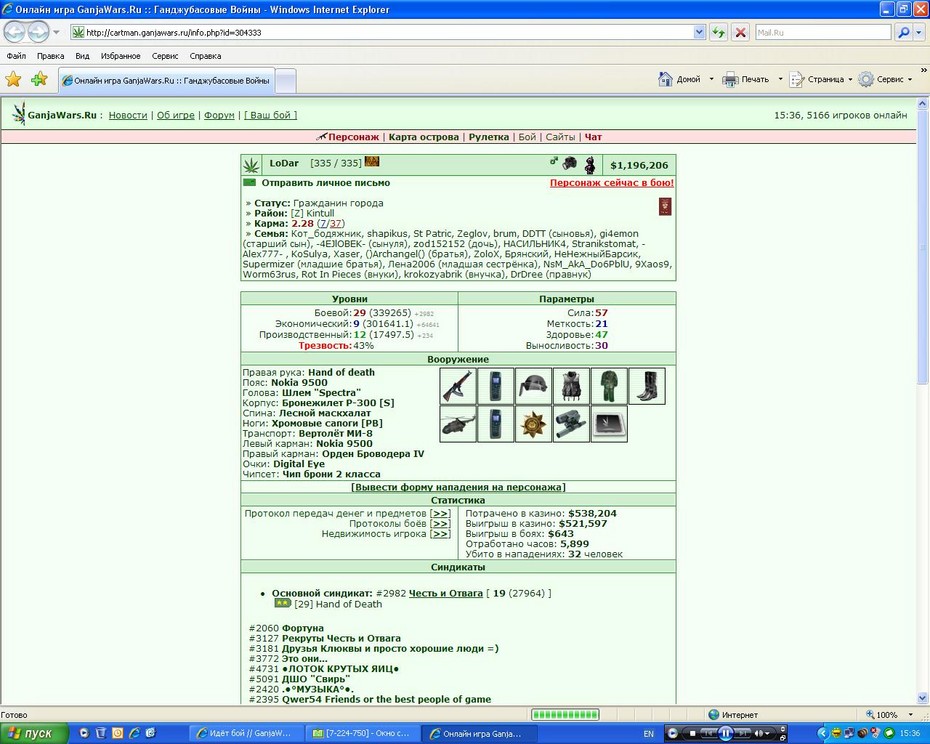Screen dimensions: 930x744
Task: Click the Hand of death rifle icon
Action: (x=458, y=386)
